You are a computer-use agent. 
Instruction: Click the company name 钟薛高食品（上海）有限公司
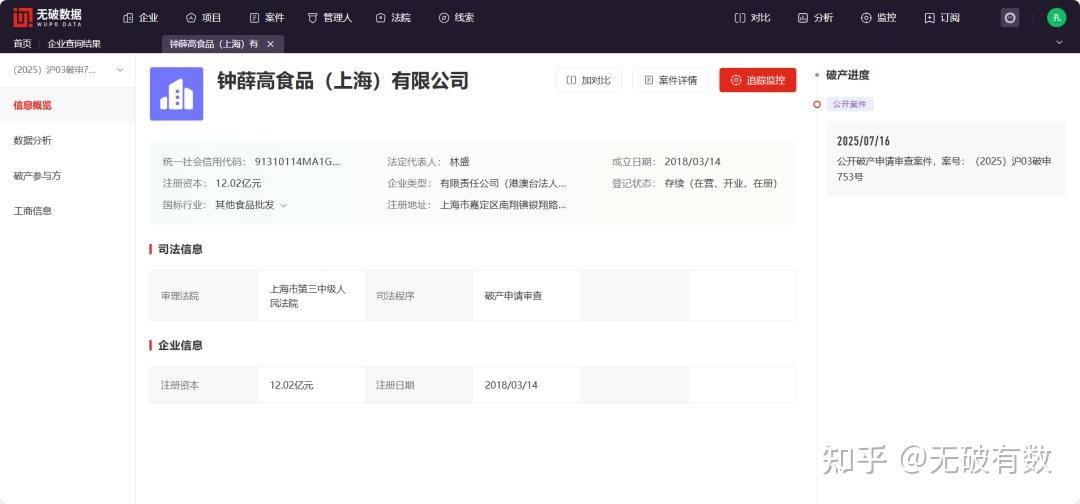click(x=343, y=81)
